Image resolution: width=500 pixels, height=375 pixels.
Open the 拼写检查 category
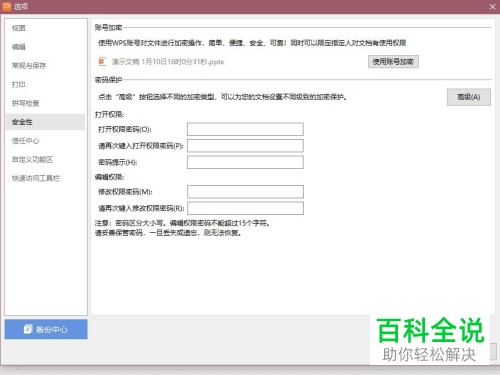[x=26, y=103]
